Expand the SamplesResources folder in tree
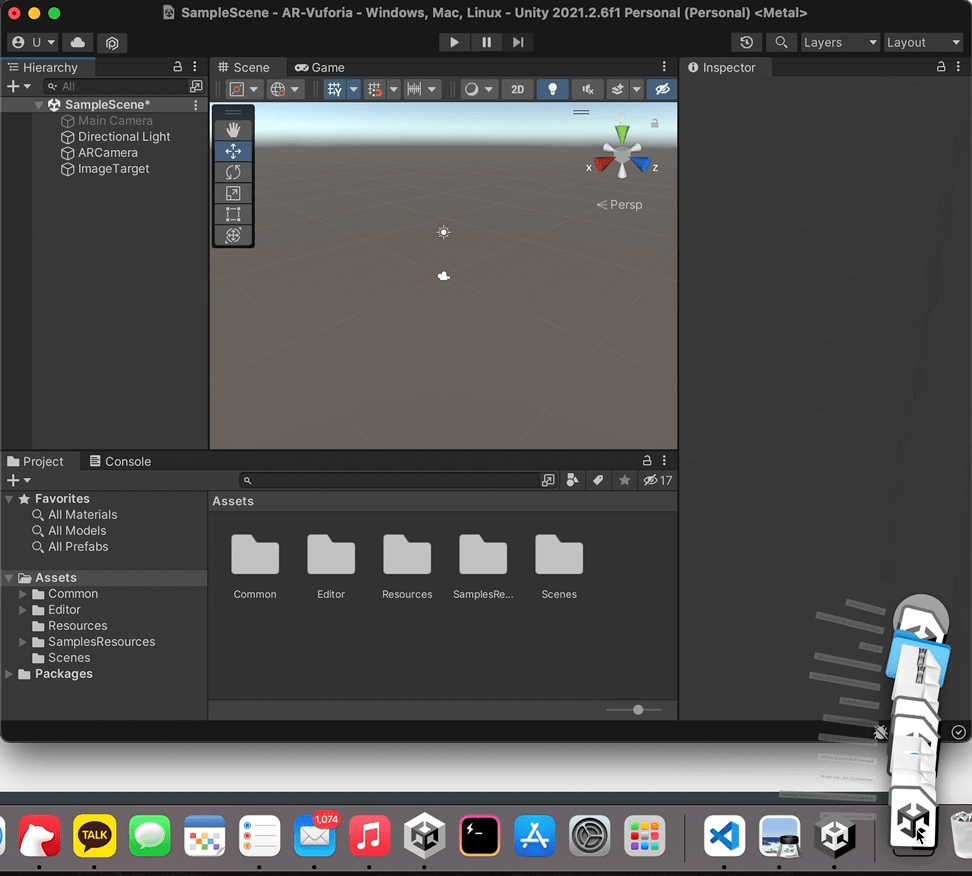Screen dimensions: 972x876 pos(23,642)
